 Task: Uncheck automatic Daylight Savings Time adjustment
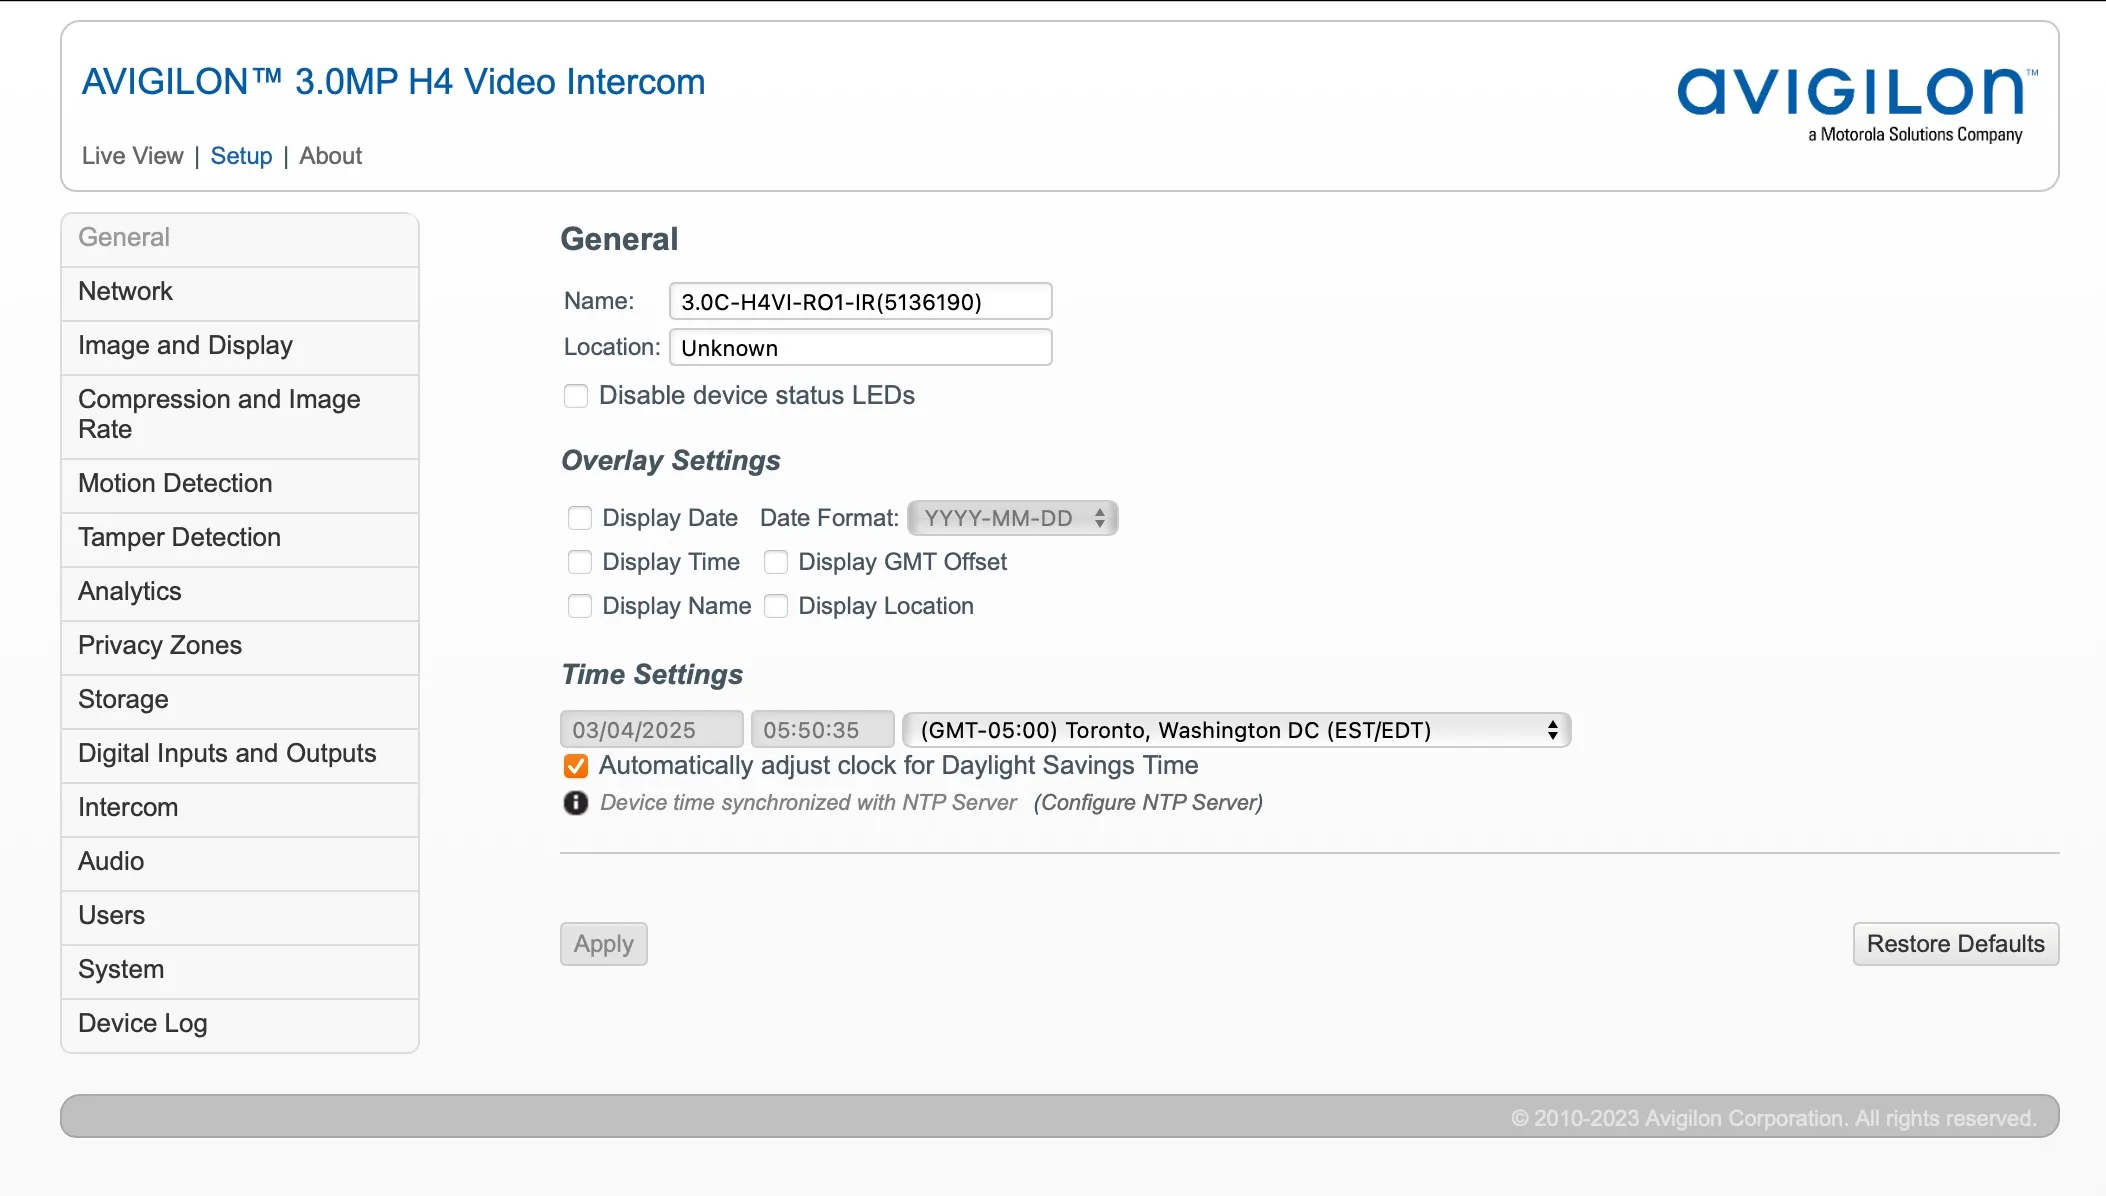pyautogui.click(x=576, y=766)
